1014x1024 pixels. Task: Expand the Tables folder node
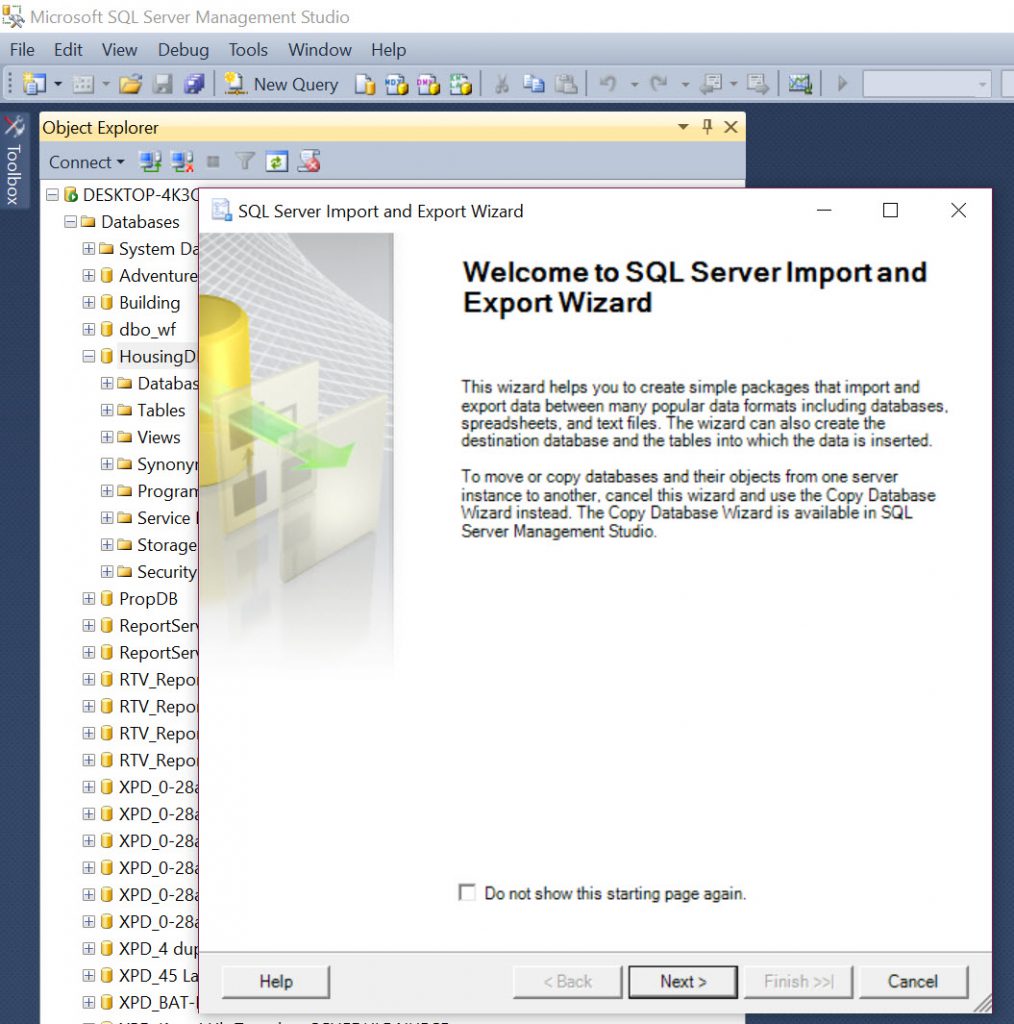107,410
